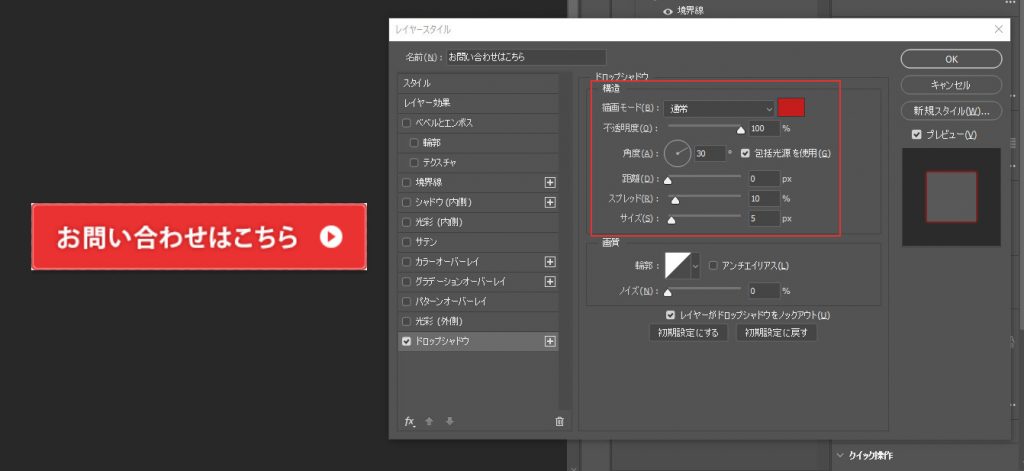Click the 新規スタイル button
This screenshot has width=1024, height=471.
[951, 110]
